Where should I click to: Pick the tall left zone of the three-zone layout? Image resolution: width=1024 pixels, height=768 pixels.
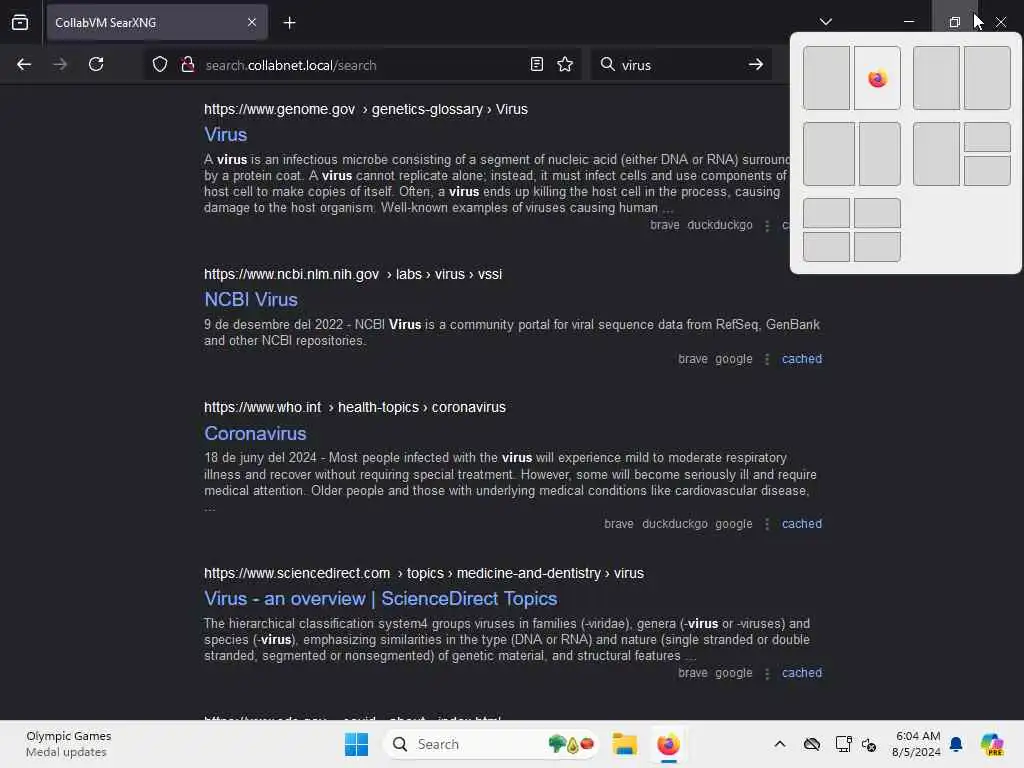point(936,154)
